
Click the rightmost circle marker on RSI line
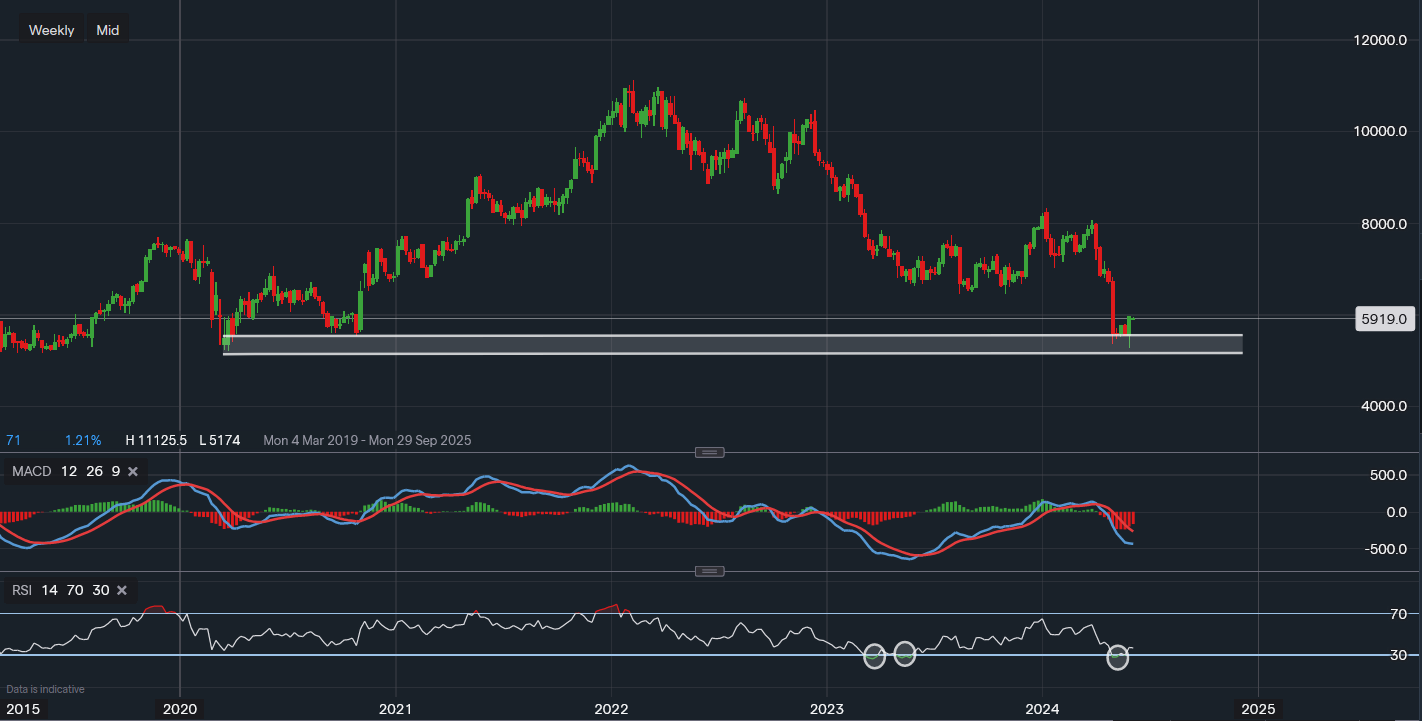(x=1119, y=657)
